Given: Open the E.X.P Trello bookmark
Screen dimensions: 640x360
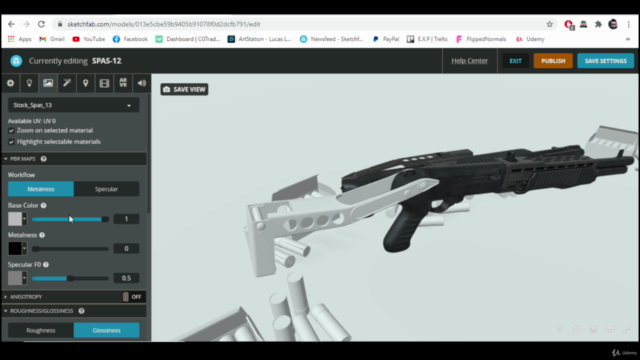Looking at the screenshot, I should coord(427,39).
